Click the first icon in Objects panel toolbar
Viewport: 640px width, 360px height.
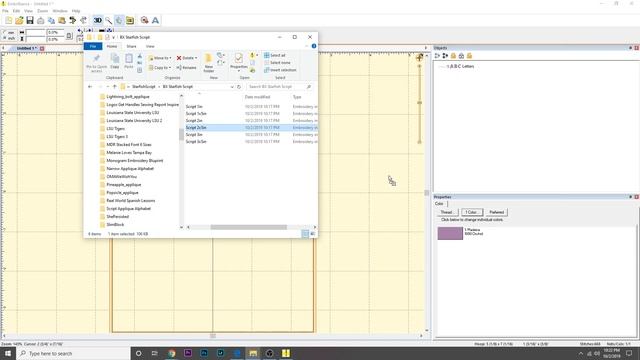(437, 56)
